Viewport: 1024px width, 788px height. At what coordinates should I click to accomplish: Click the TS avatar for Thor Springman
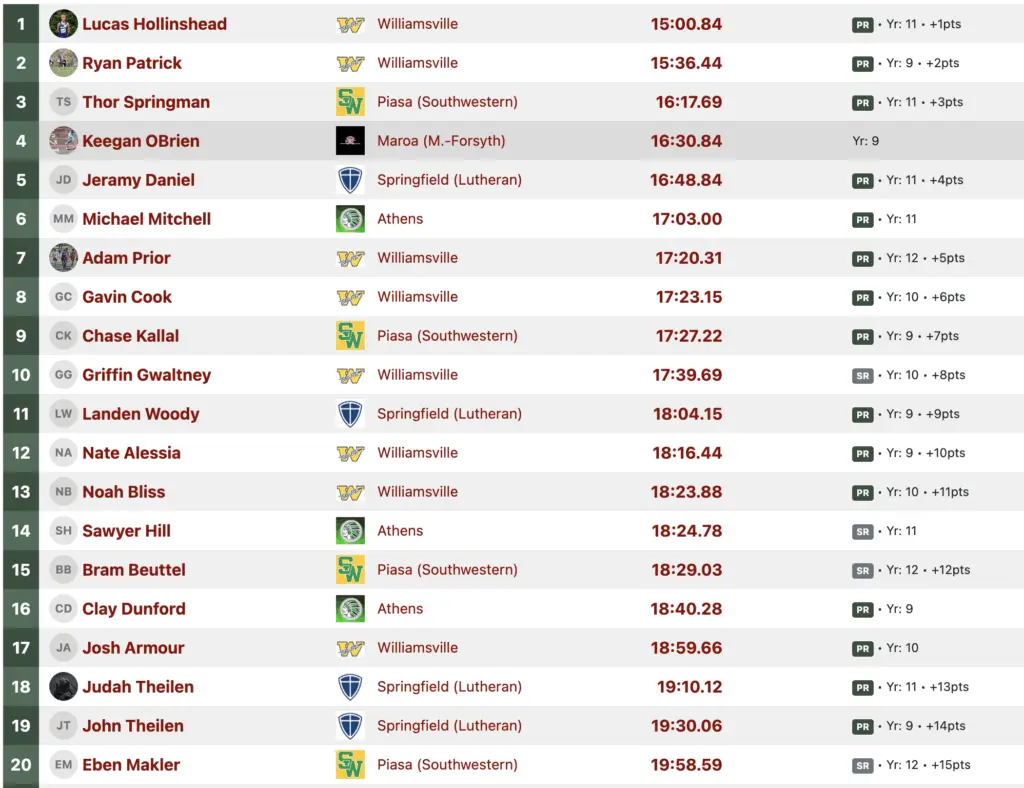click(x=63, y=102)
